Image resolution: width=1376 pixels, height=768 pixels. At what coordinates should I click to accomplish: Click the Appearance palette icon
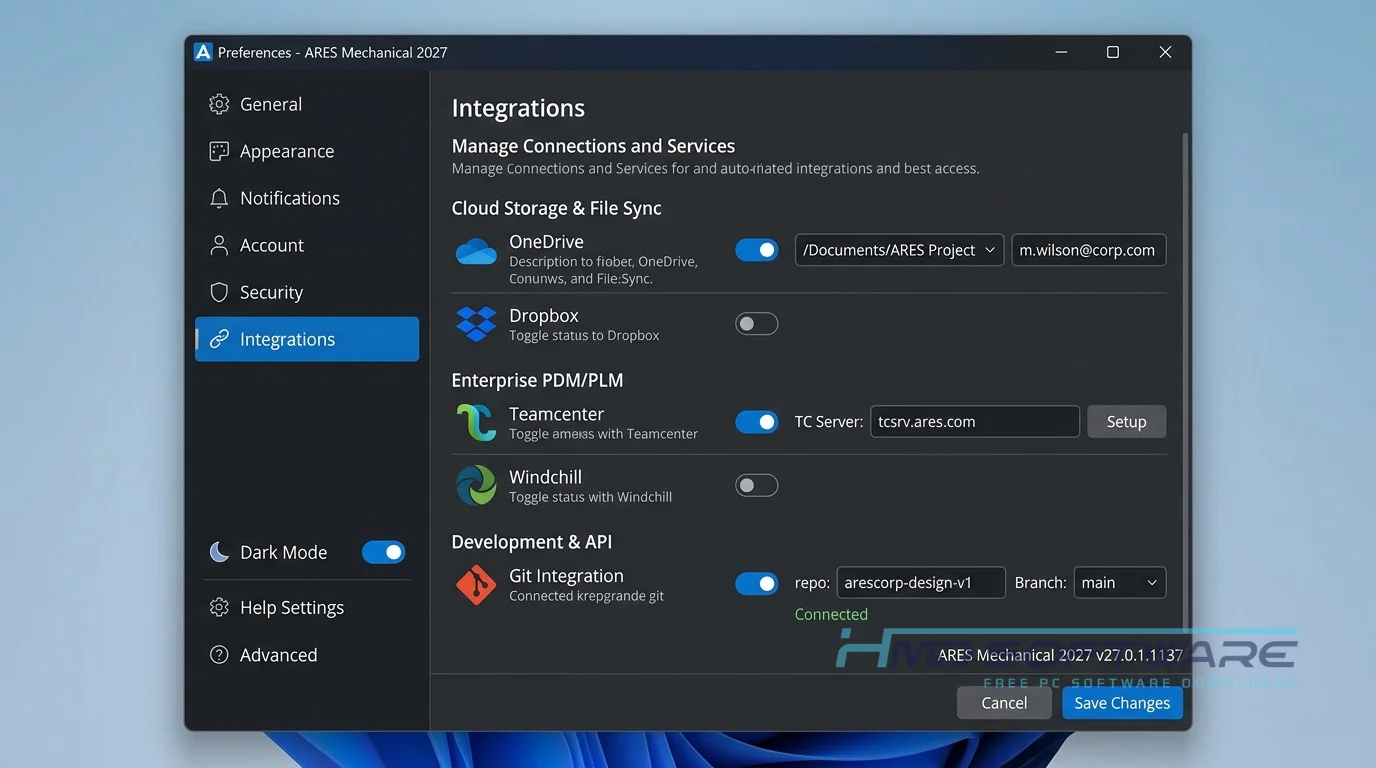pos(219,151)
